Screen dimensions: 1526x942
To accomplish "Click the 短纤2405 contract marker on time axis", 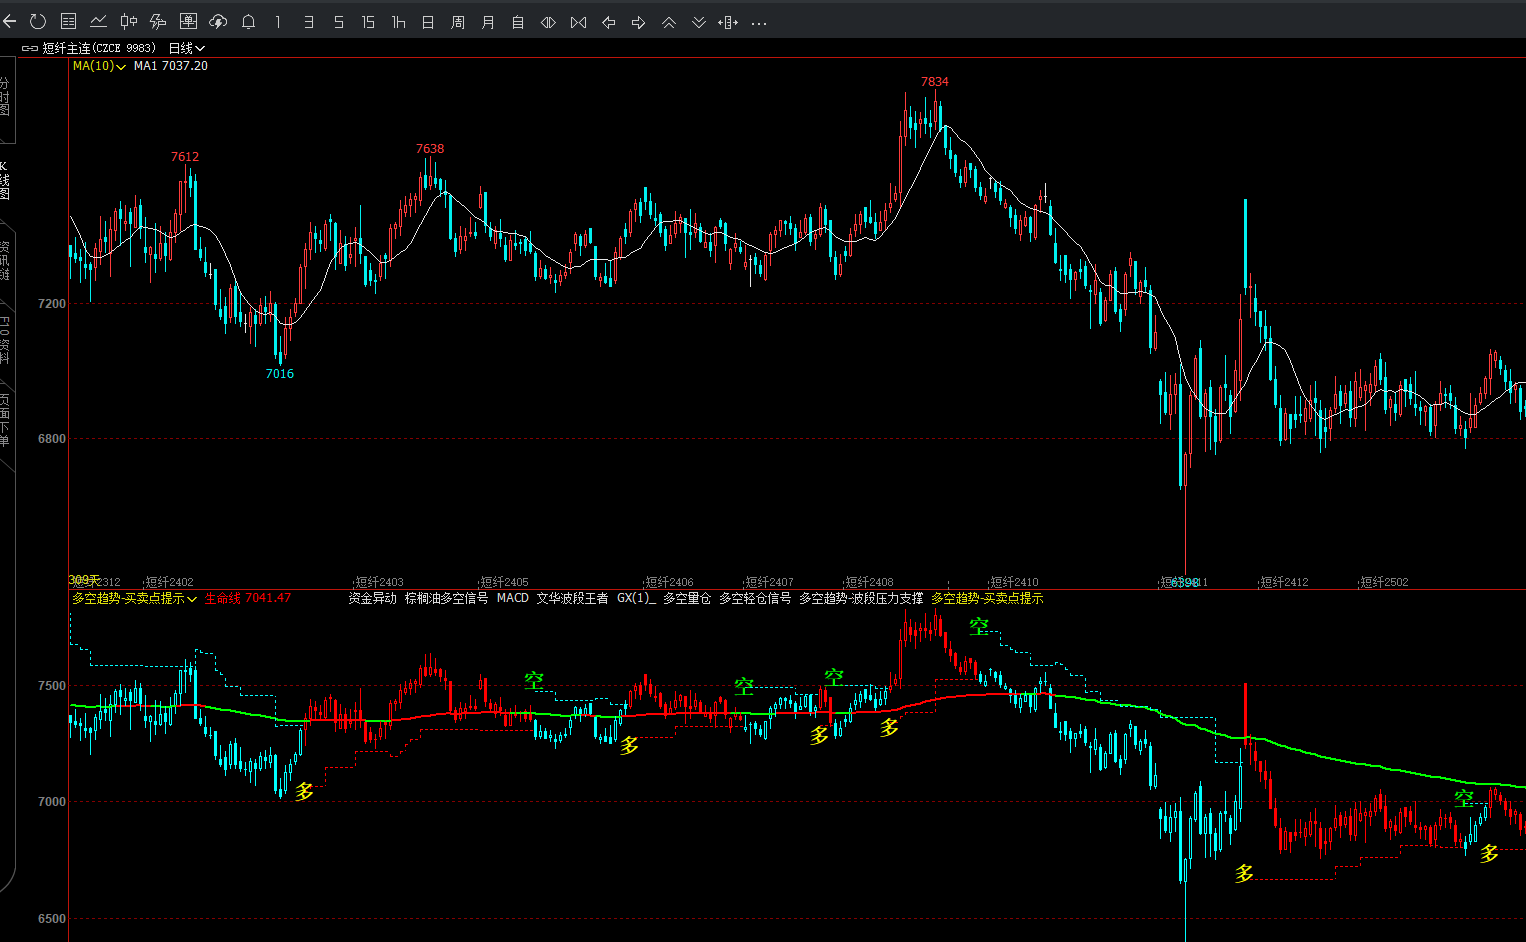I will coord(504,582).
